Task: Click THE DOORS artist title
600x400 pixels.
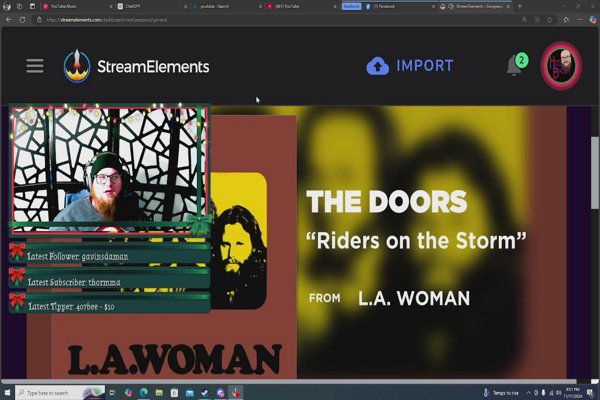Action: [x=386, y=201]
